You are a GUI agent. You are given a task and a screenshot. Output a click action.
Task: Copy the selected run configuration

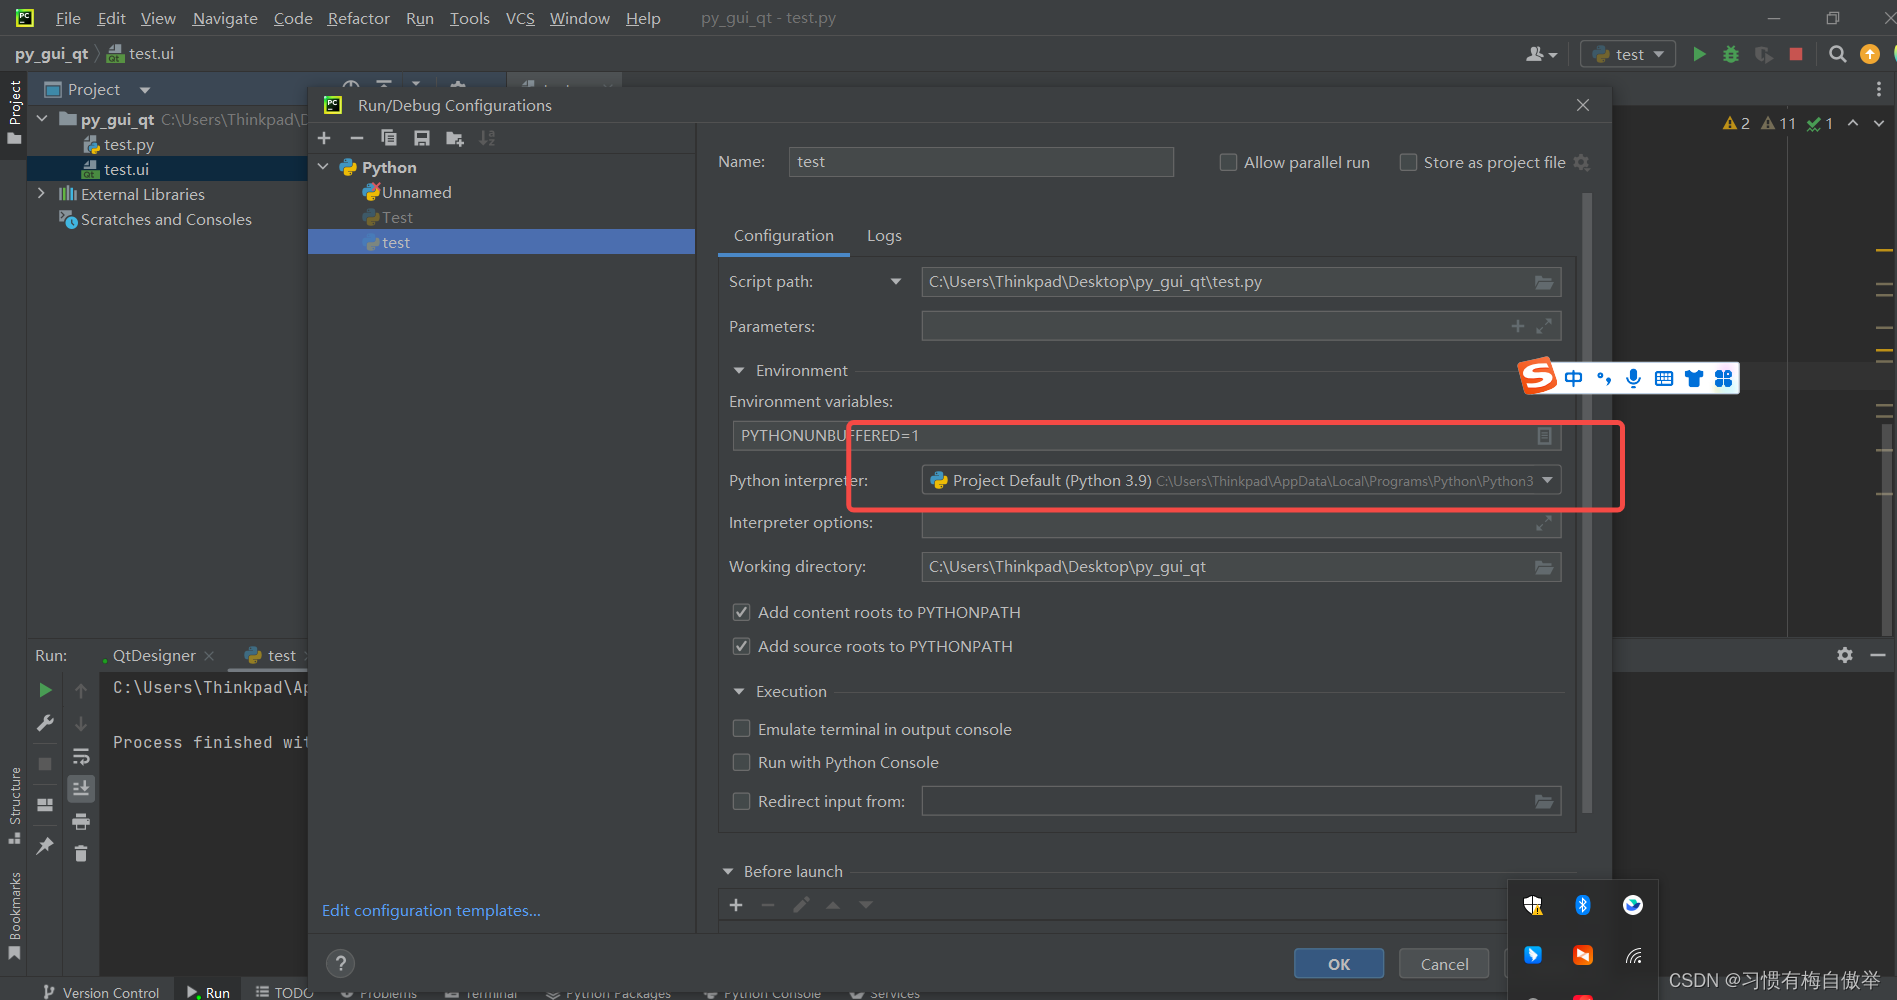(x=389, y=137)
